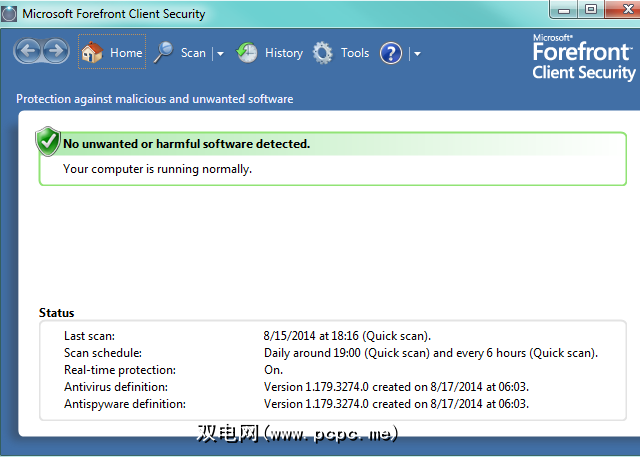
Task: Click the Forefront title bar app icon
Action: pyautogui.click(x=9, y=14)
